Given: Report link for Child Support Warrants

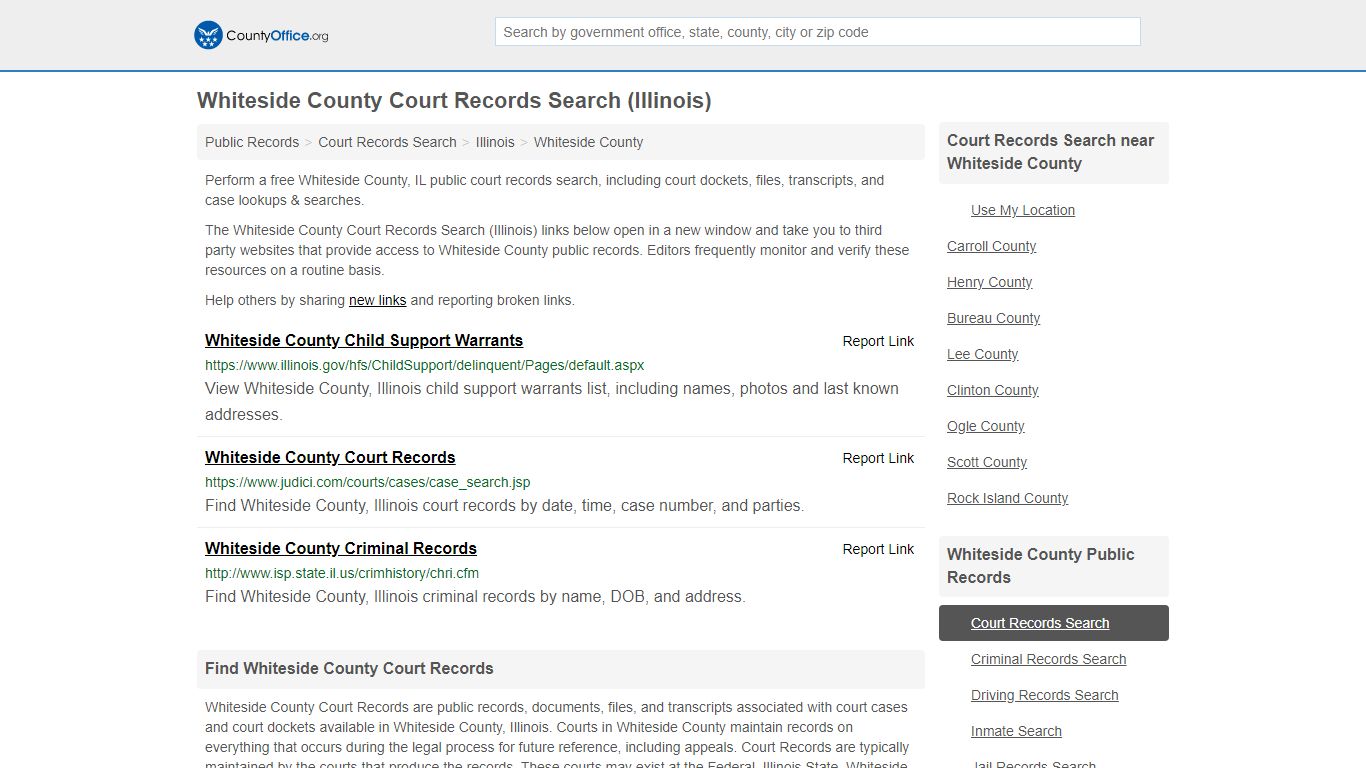Looking at the screenshot, I should [x=878, y=341].
